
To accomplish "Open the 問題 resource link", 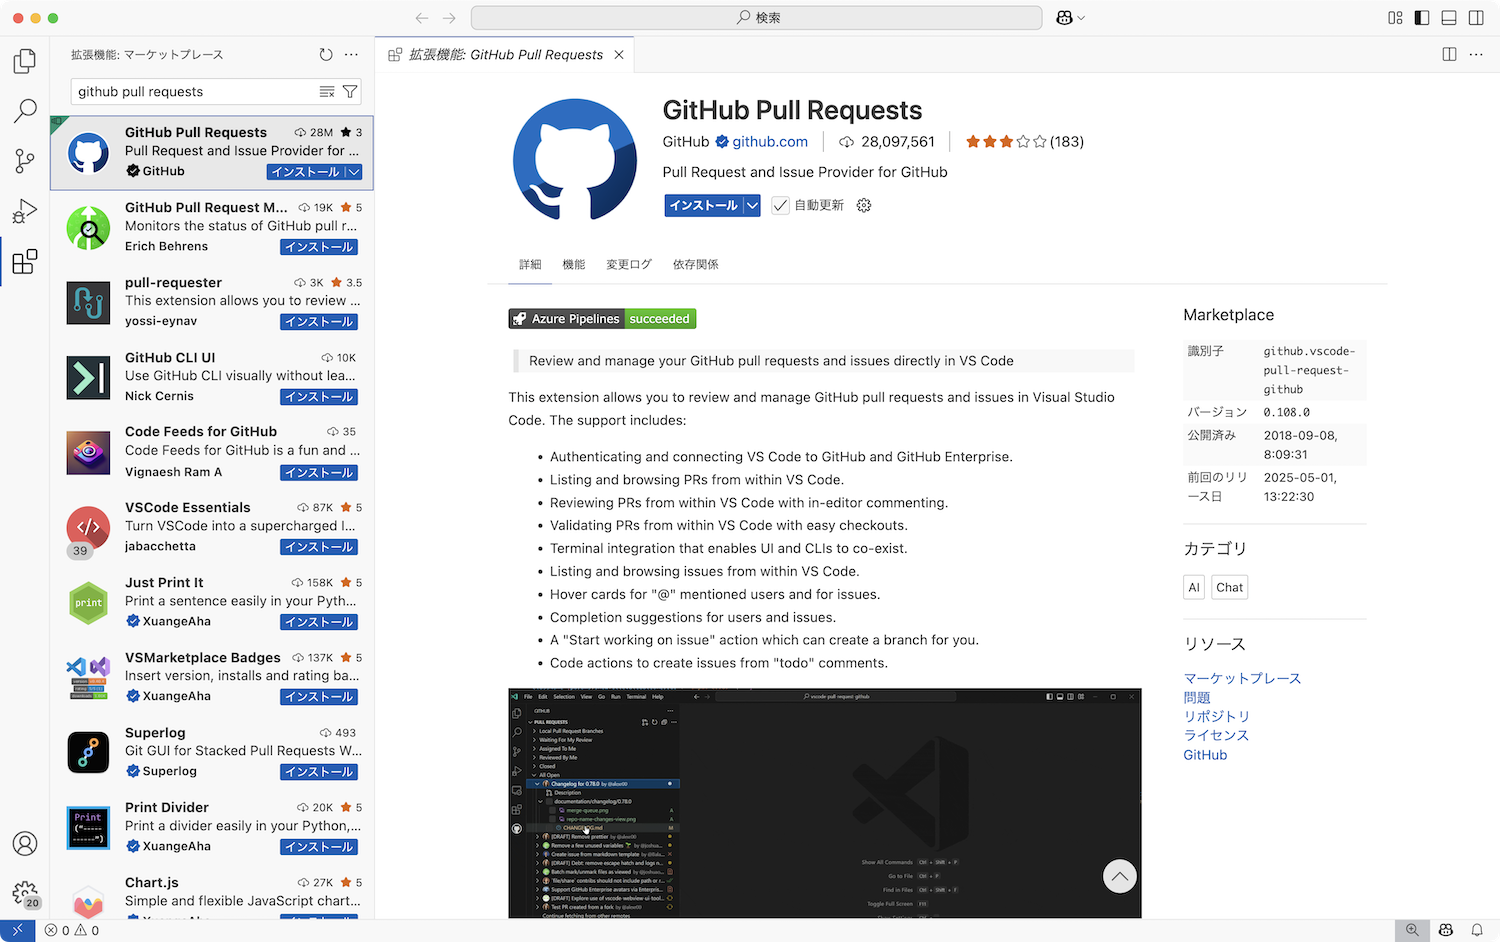I will (x=1197, y=697).
